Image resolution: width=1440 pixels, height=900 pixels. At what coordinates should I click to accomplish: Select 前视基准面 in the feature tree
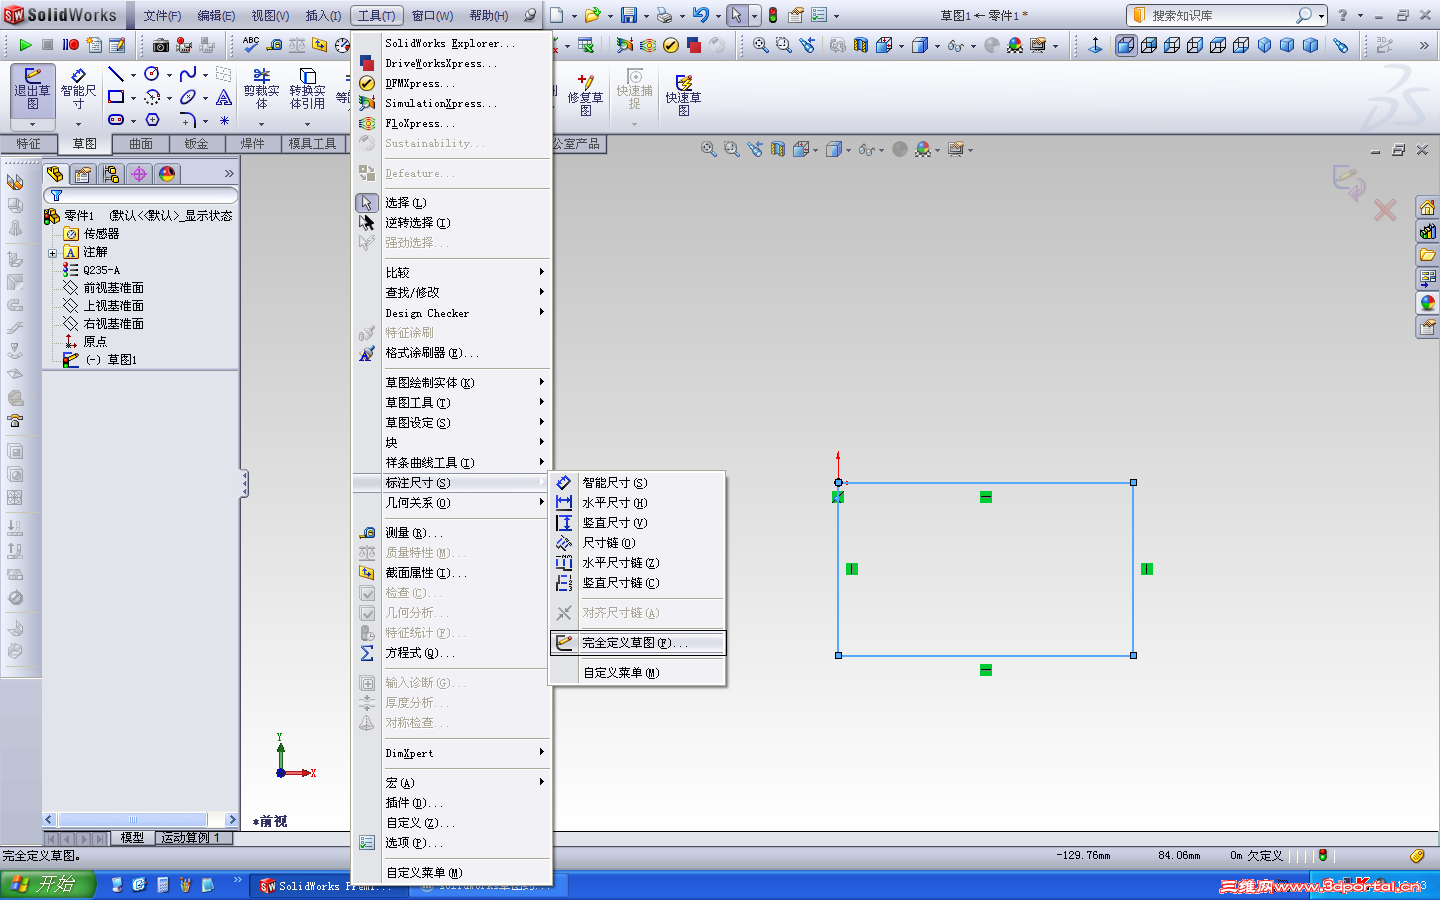point(113,288)
